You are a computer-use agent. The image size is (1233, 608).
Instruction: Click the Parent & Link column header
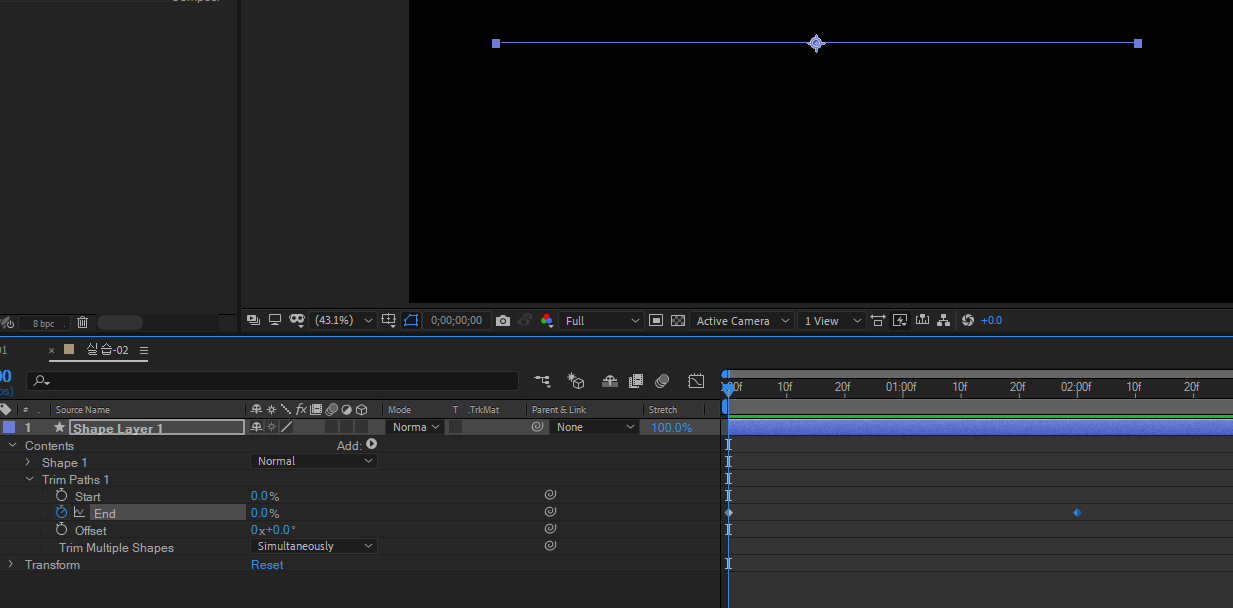559,410
